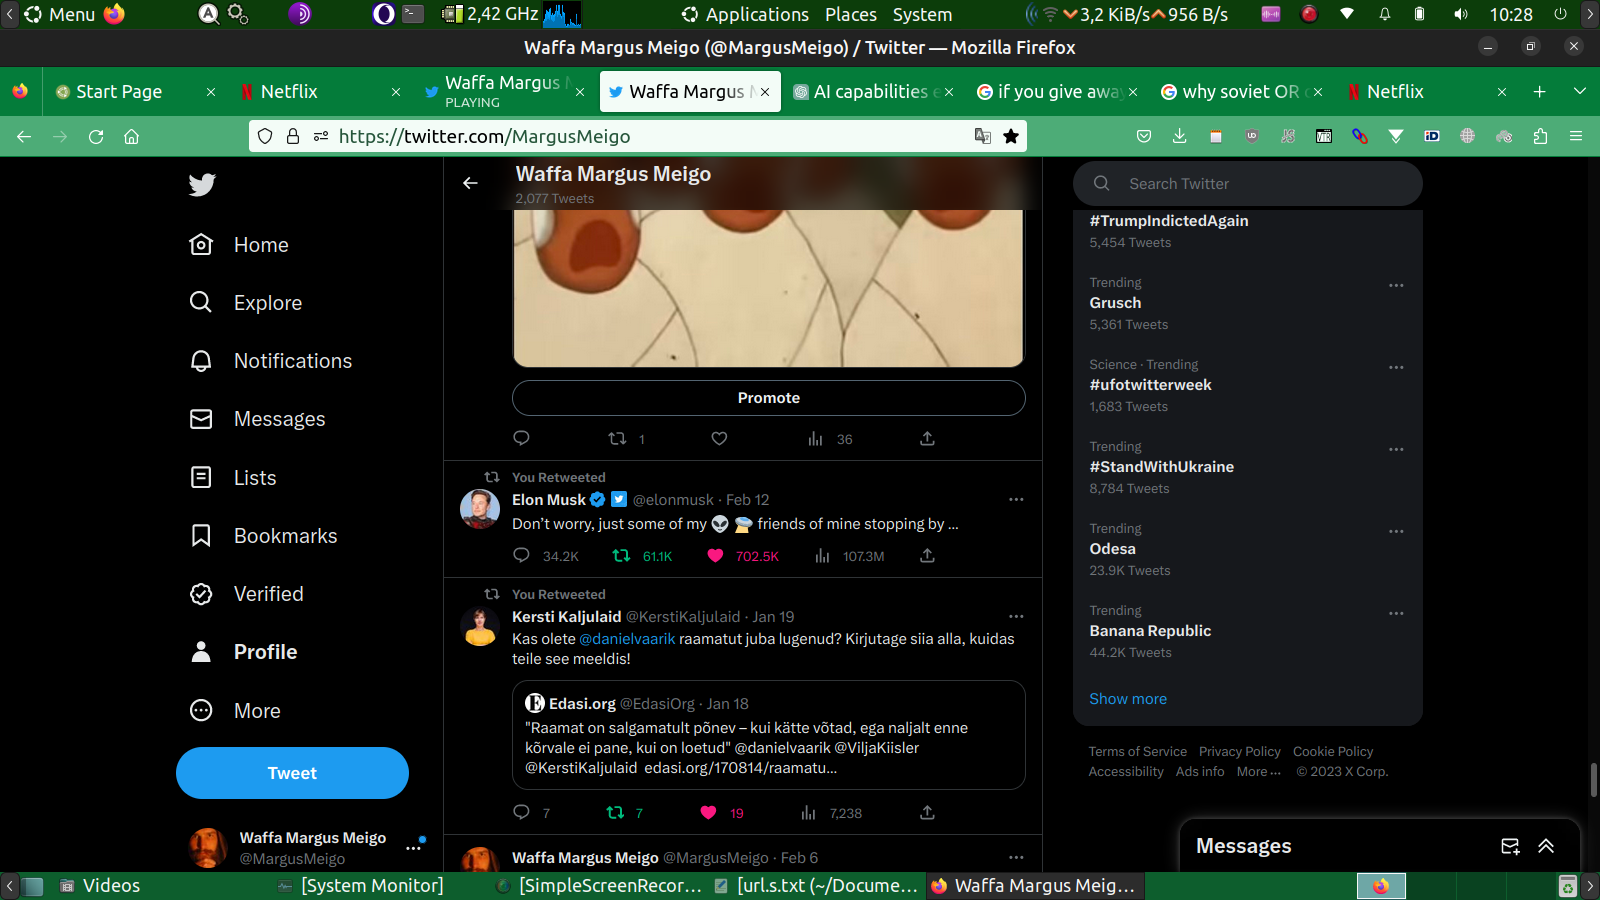Open options for Waffa Margus Meigo Feb 6 tweet
The width and height of the screenshot is (1600, 900).
(1016, 857)
